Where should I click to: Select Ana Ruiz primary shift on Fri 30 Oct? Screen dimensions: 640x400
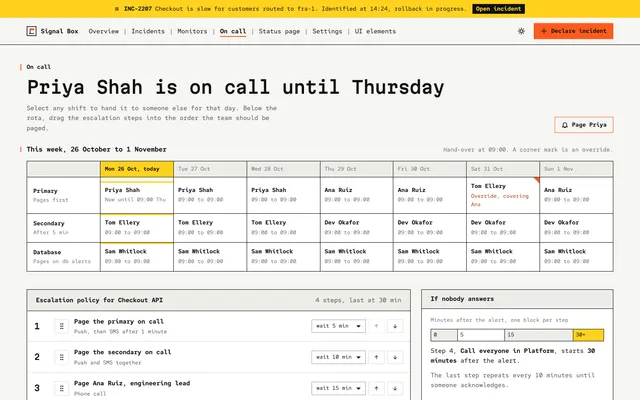430,195
